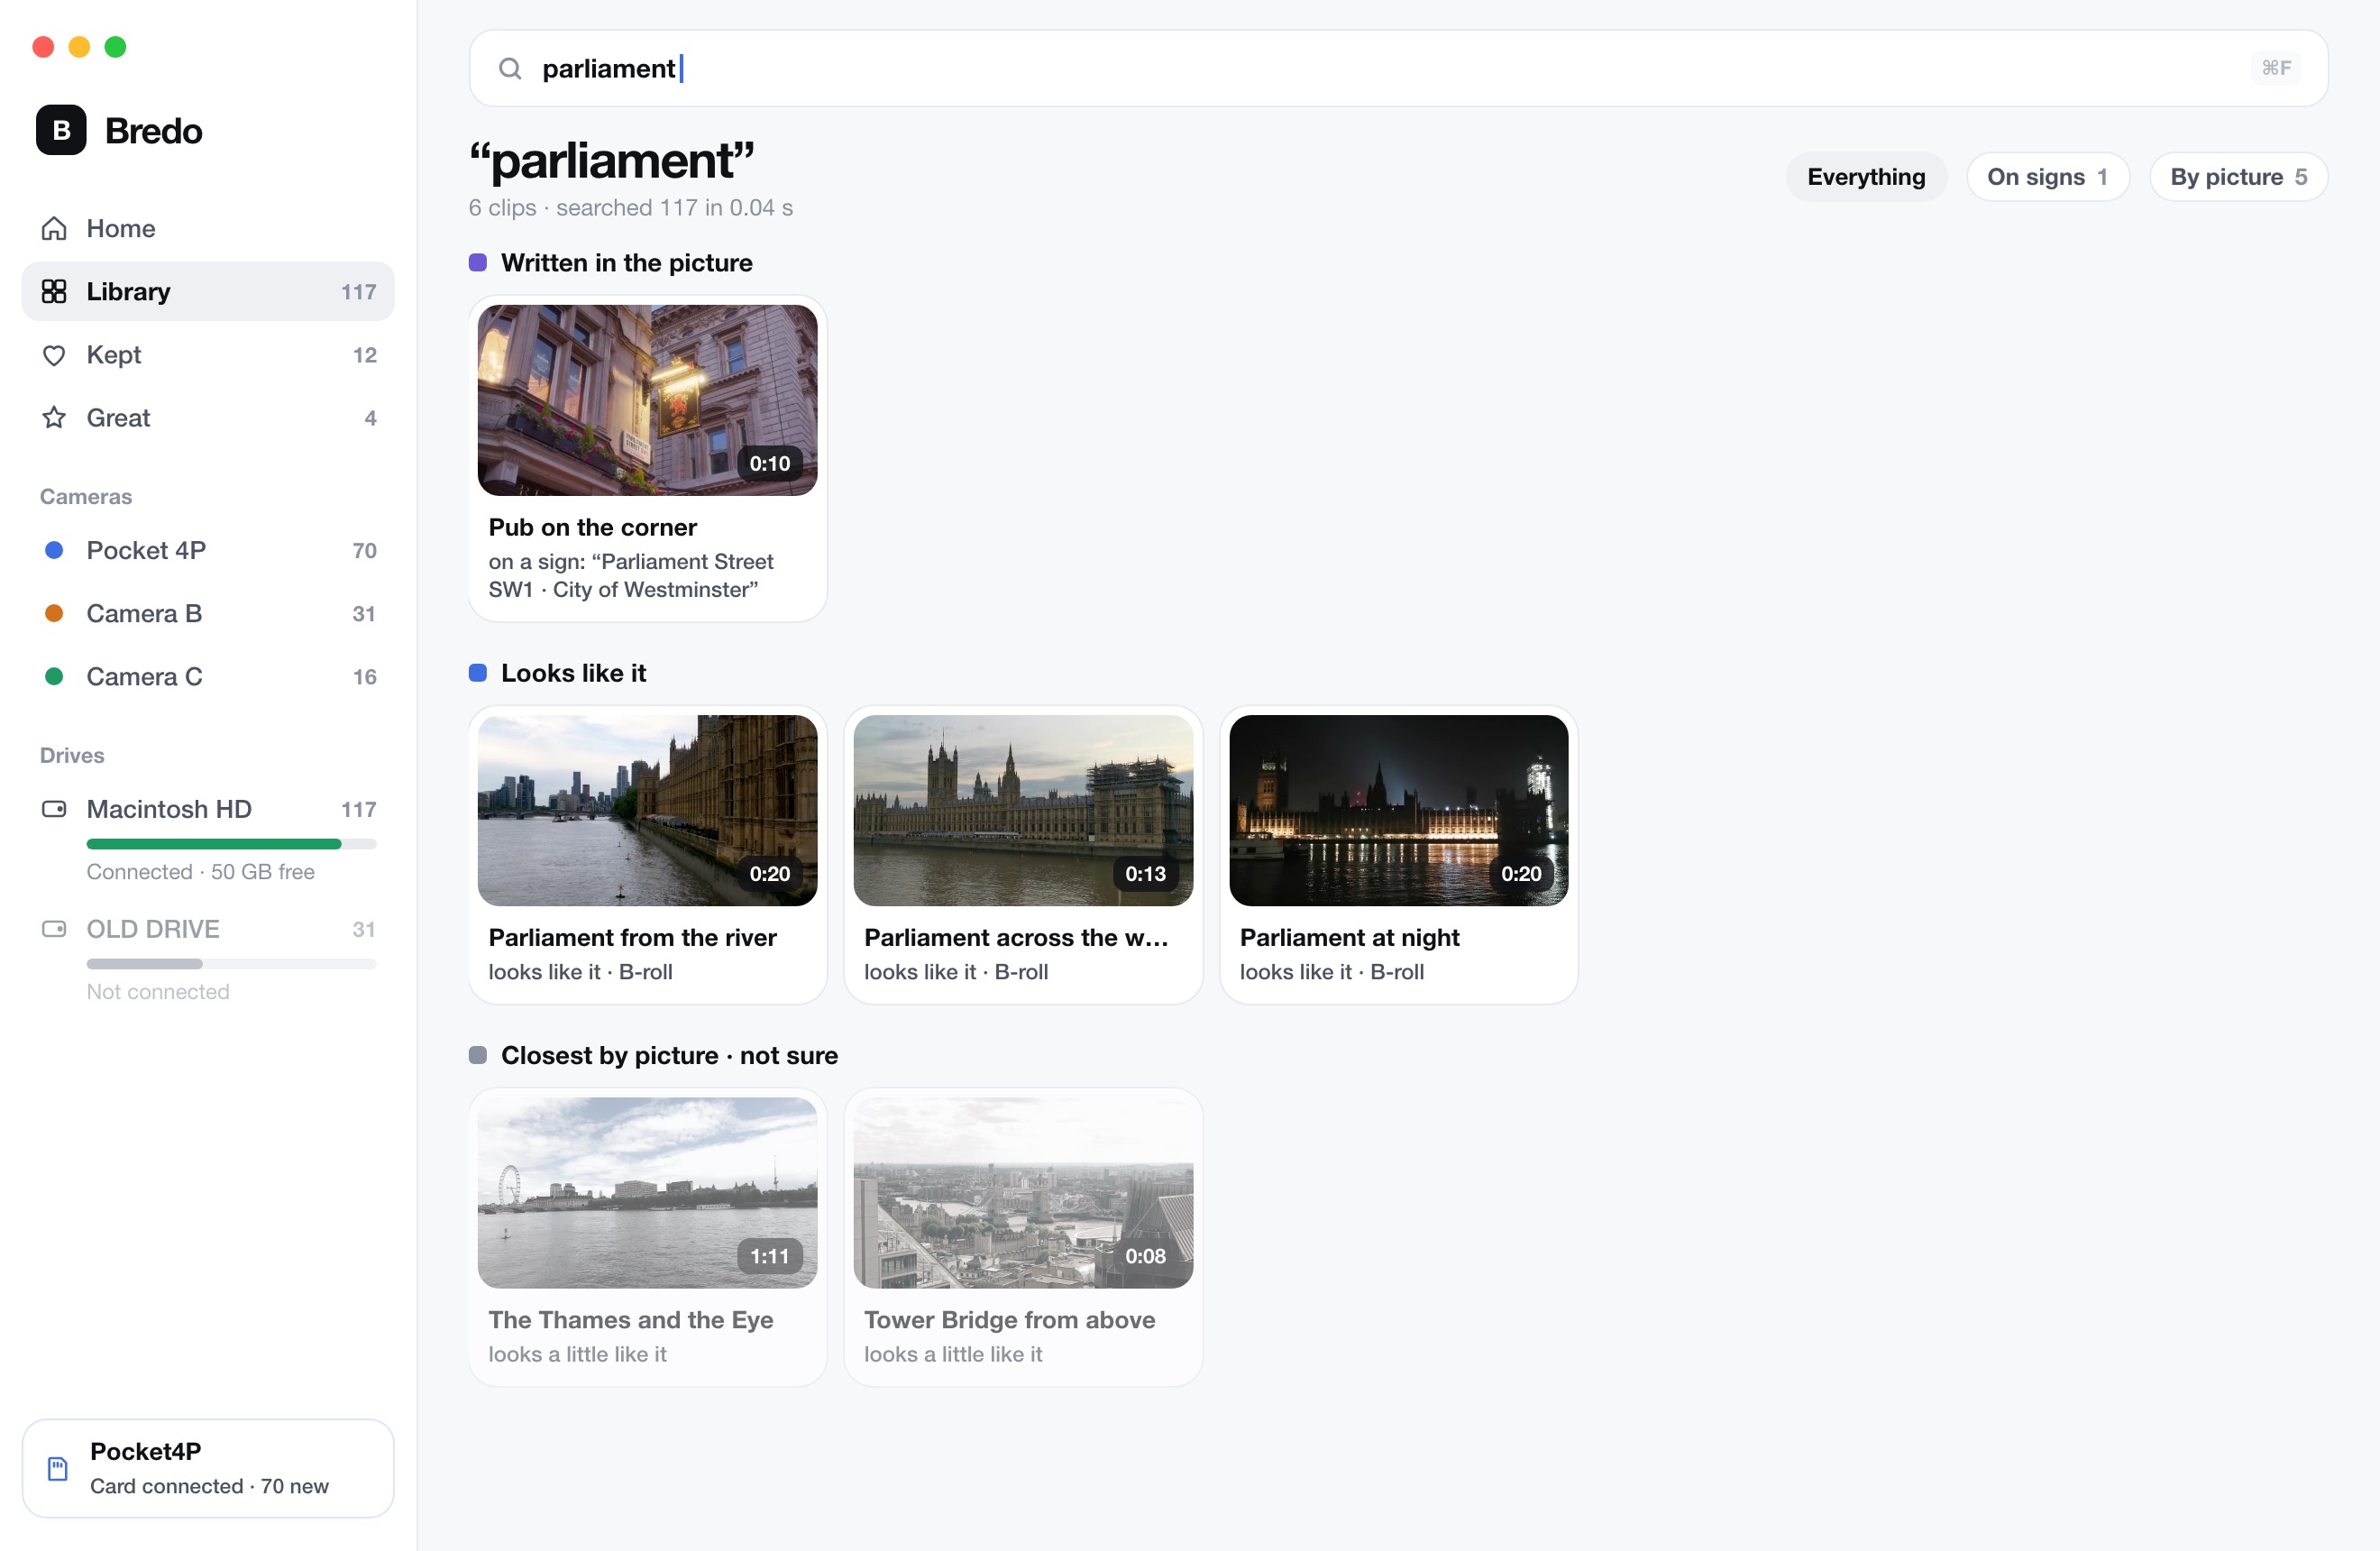The width and height of the screenshot is (2380, 1551).
Task: Click the Great star icon
Action: [54, 418]
